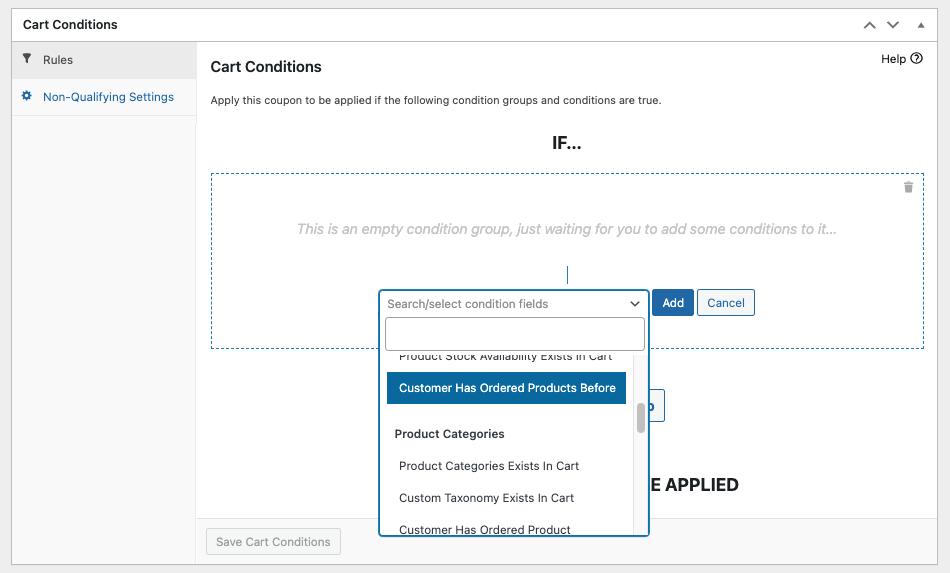The image size is (950, 573).
Task: Toggle the condition fields dropdown chevron
Action: pyautogui.click(x=634, y=304)
